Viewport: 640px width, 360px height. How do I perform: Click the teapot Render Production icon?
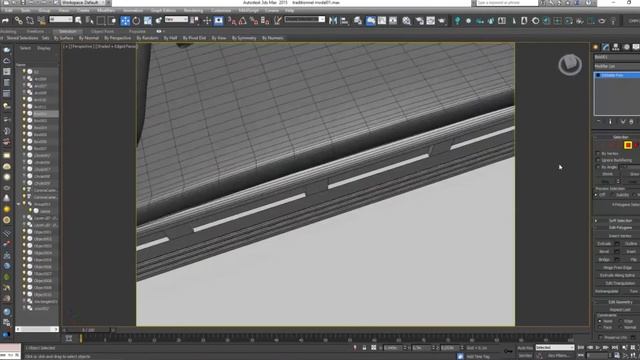(442, 20)
